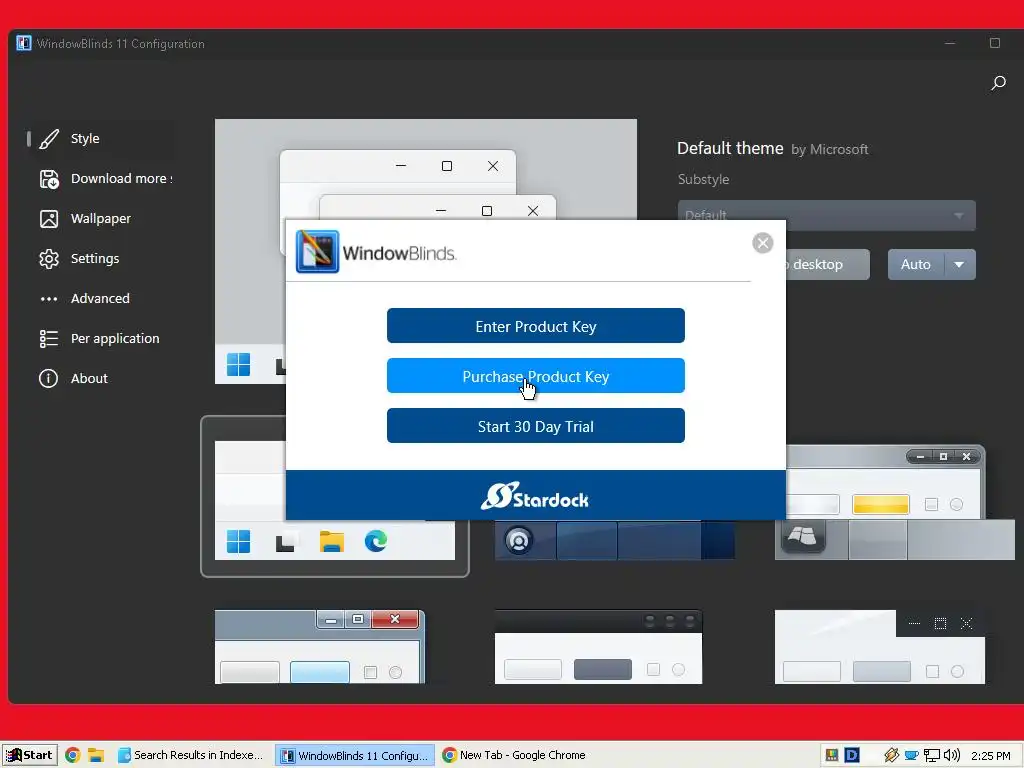Click the Windows Start button
1024x768 pixels.
point(29,755)
